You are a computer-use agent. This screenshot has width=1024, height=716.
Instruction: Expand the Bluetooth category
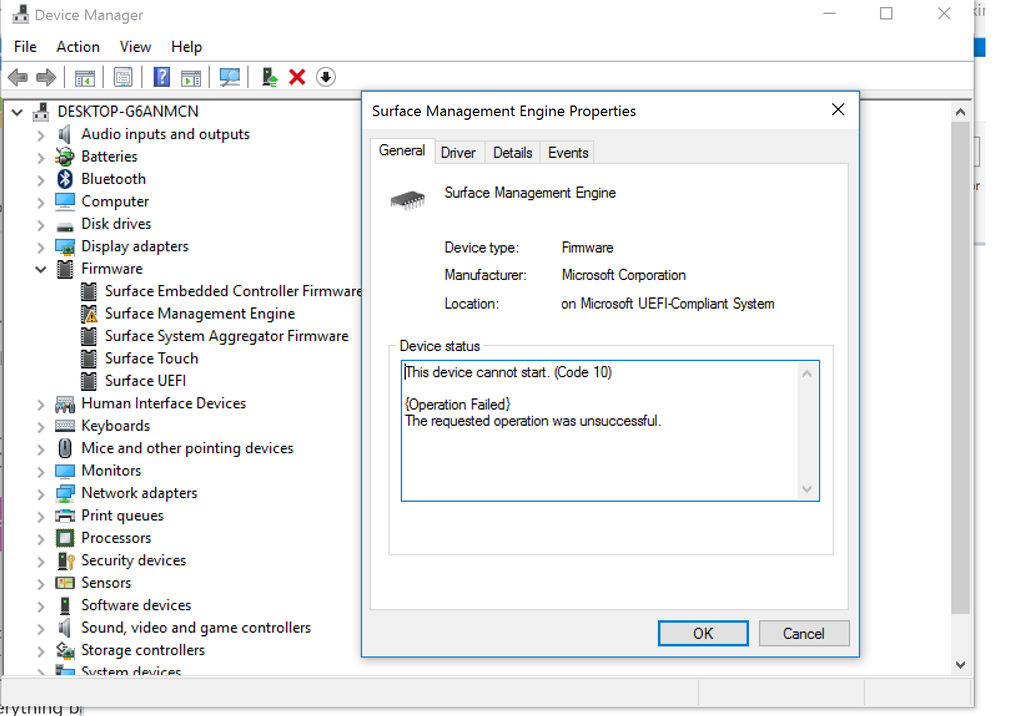tap(40, 180)
